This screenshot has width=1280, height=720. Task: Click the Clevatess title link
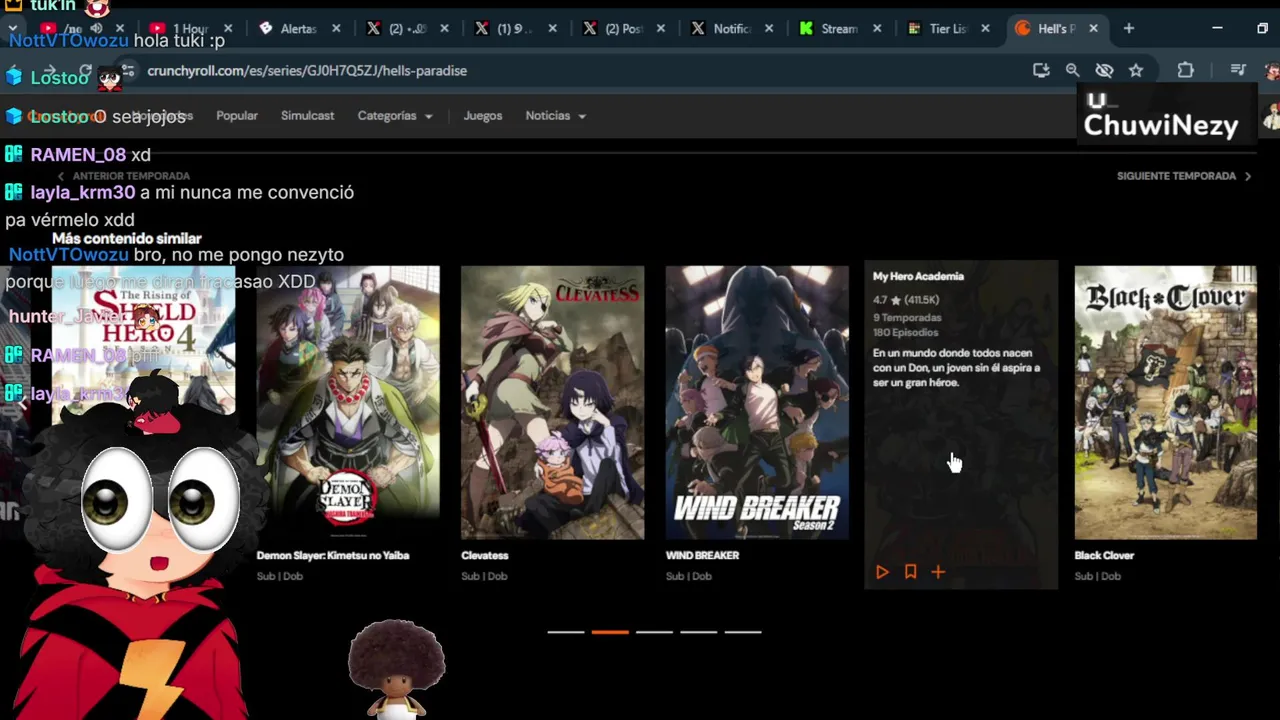click(x=485, y=556)
